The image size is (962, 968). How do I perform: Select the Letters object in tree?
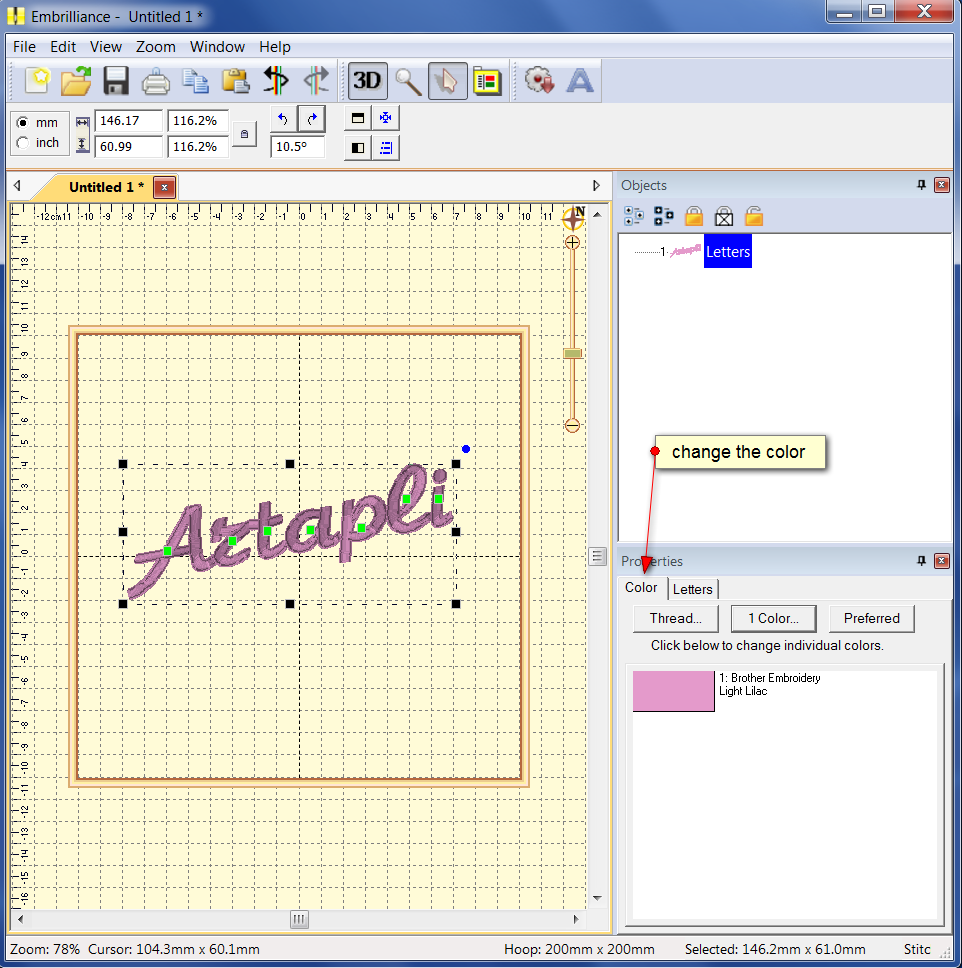(728, 251)
